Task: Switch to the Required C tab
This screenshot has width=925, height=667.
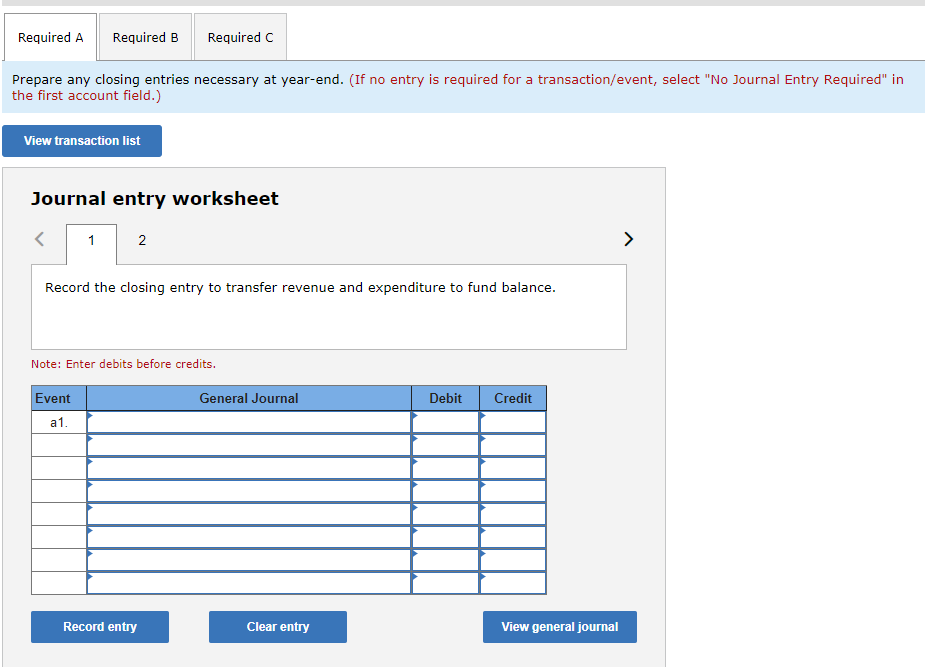Action: coord(240,37)
